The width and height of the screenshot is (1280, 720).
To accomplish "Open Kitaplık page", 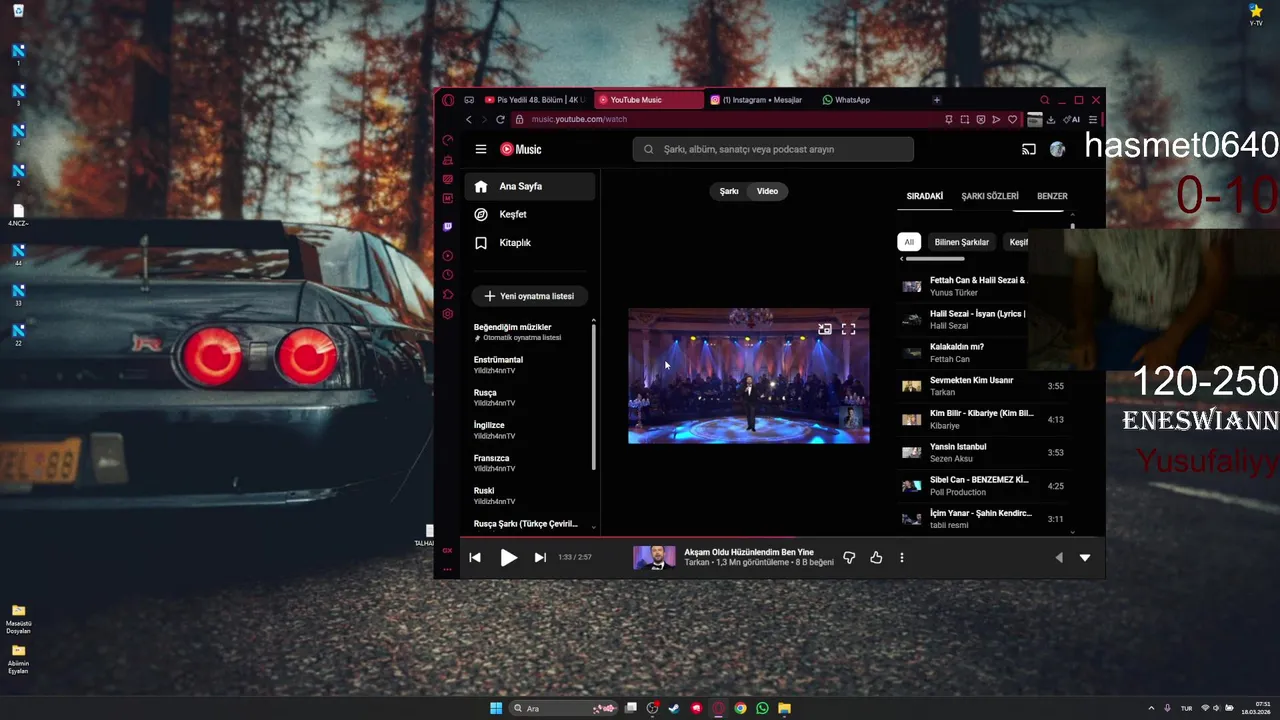I will 530,243.
